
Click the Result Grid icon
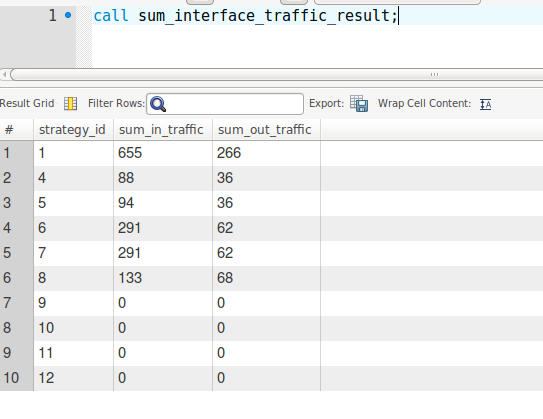71,104
